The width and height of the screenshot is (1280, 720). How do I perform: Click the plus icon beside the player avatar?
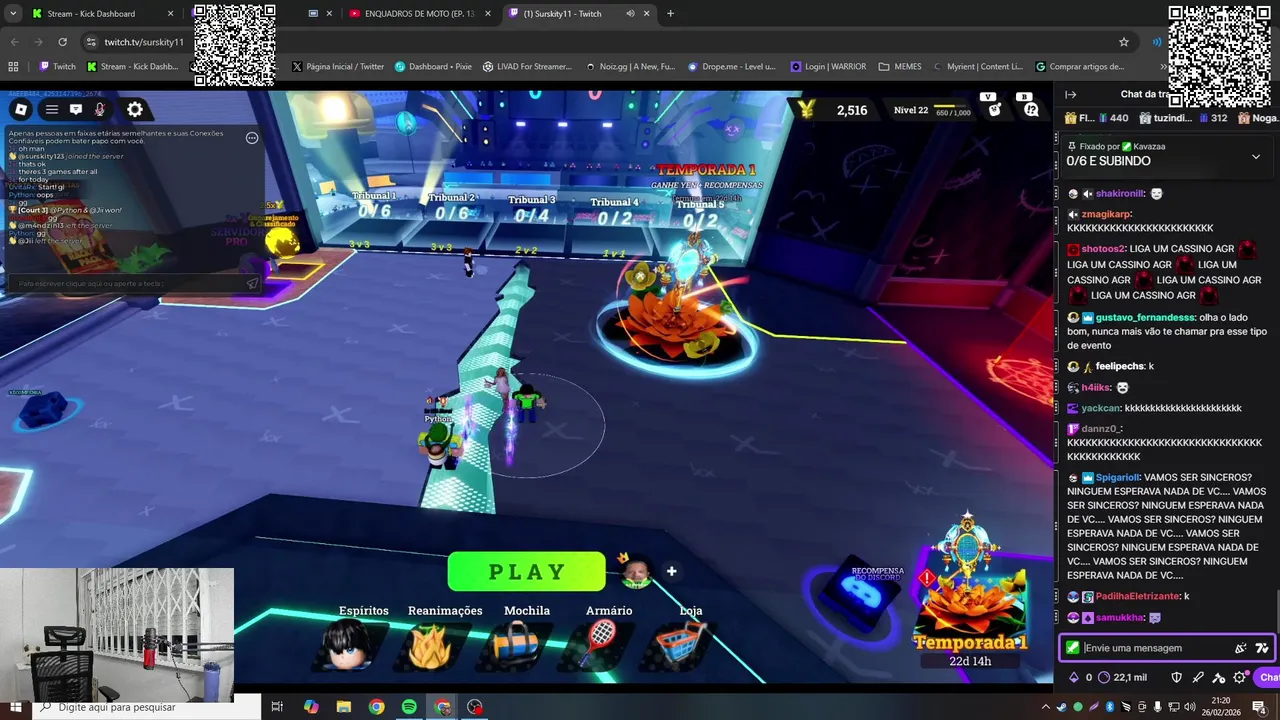(x=672, y=571)
